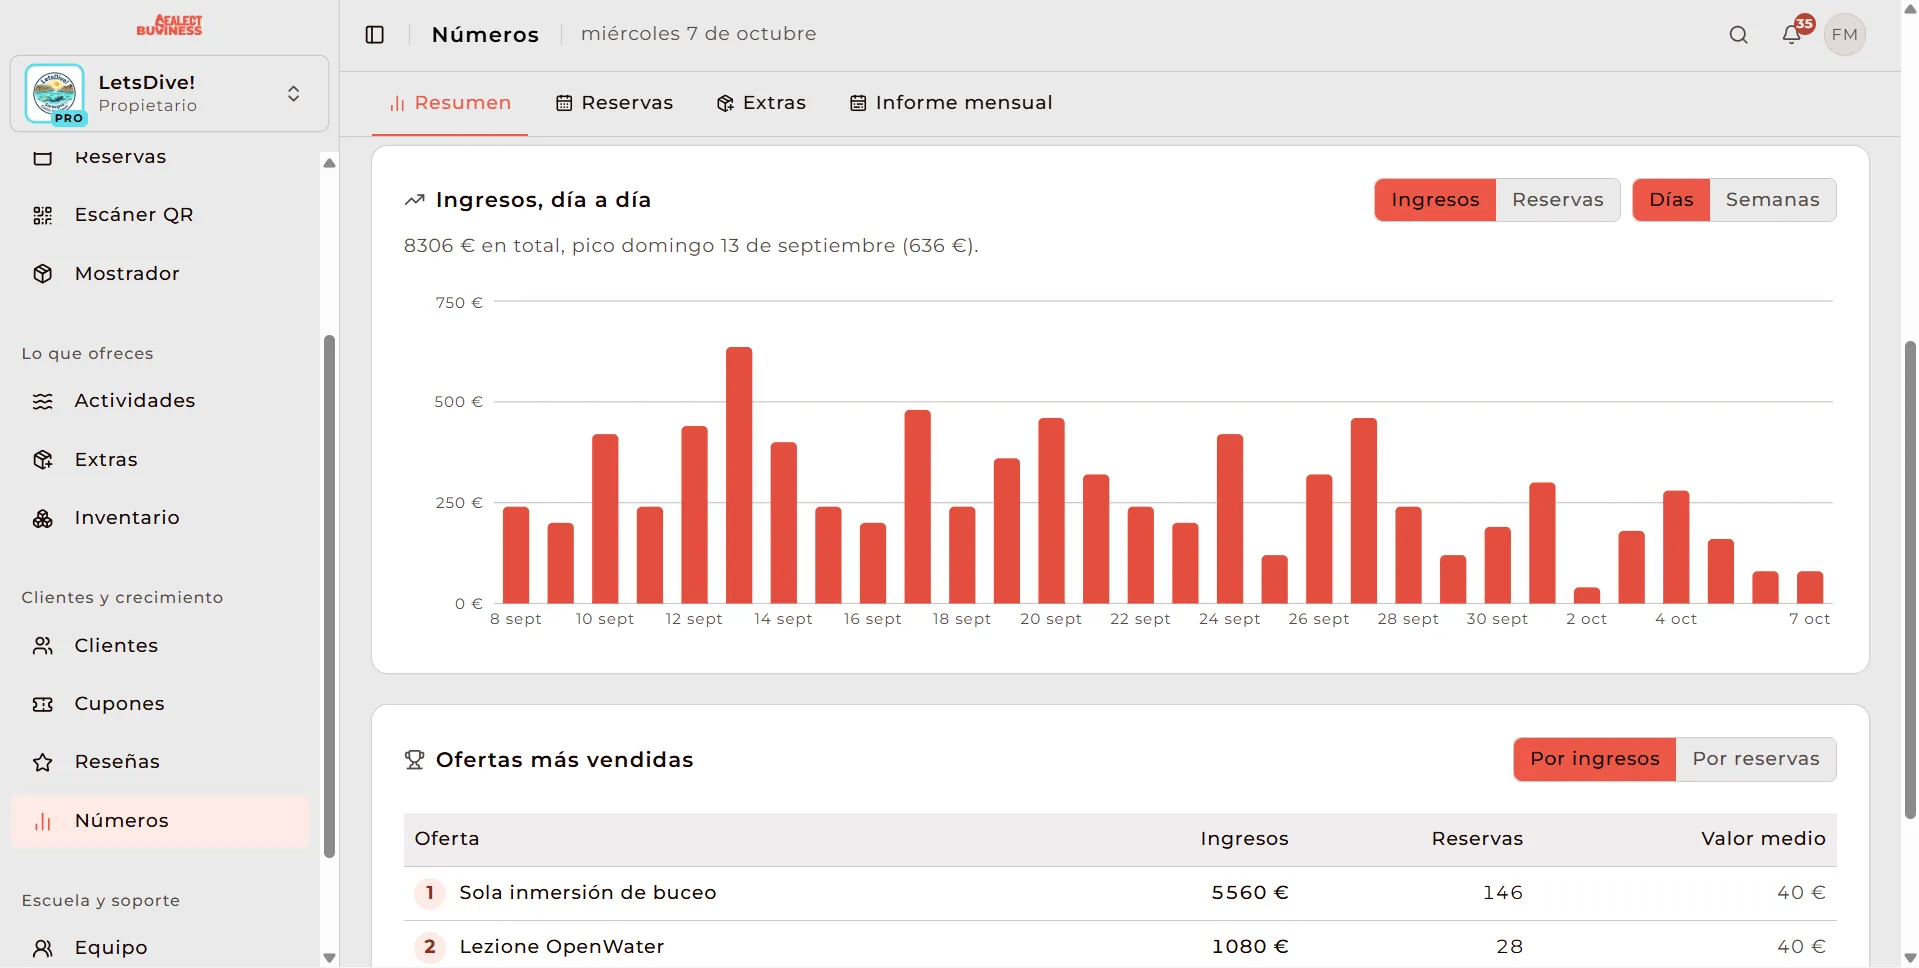Click the 13 sept peak revenue bar
The height and width of the screenshot is (968, 1919).
pyautogui.click(x=739, y=475)
